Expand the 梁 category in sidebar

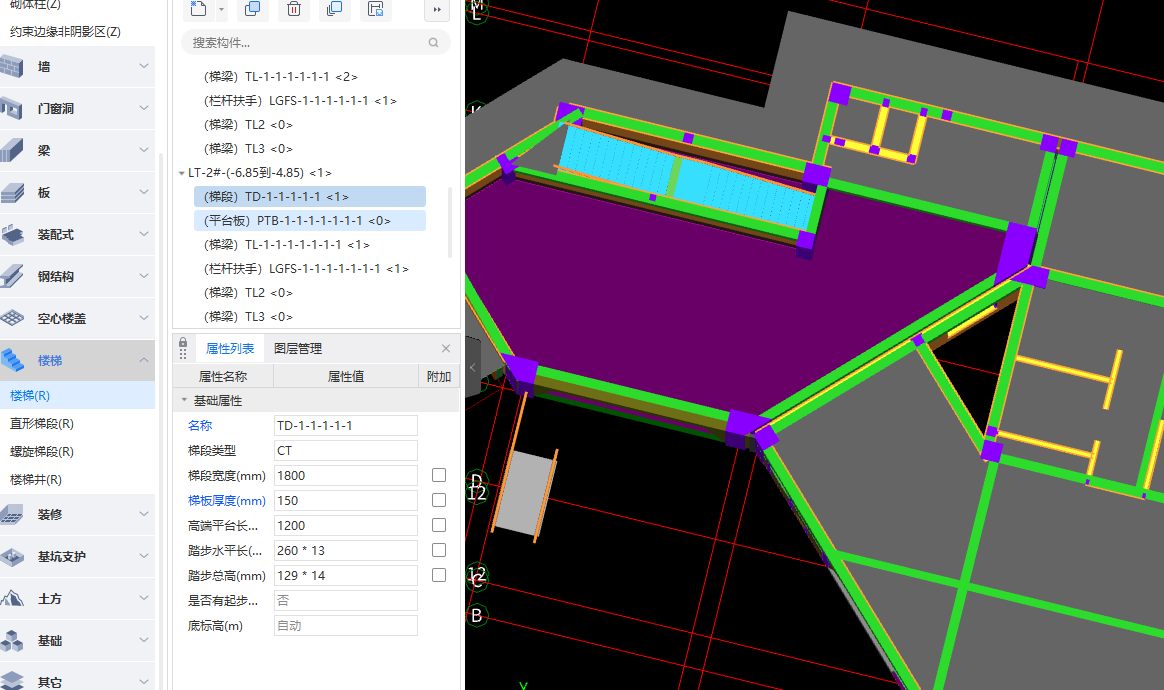click(144, 150)
